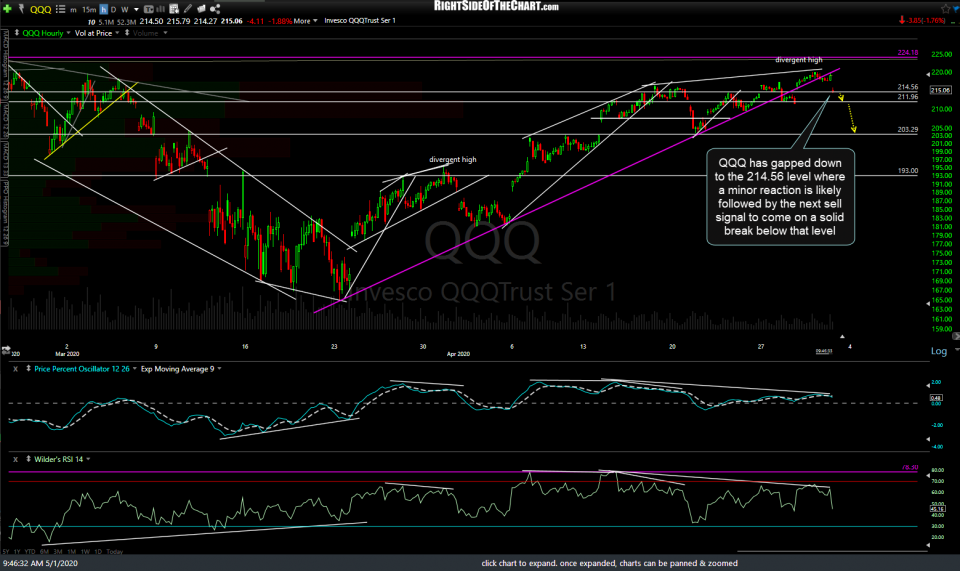The width and height of the screenshot is (960, 571).
Task: Click the 211.96 price level label
Action: tap(908, 97)
